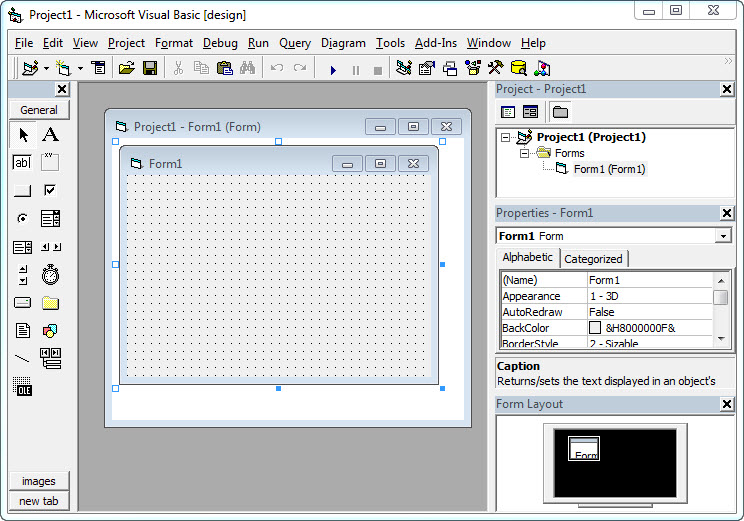This screenshot has height=521, width=744.
Task: Toggle Folders view in Project explorer
Action: point(560,112)
